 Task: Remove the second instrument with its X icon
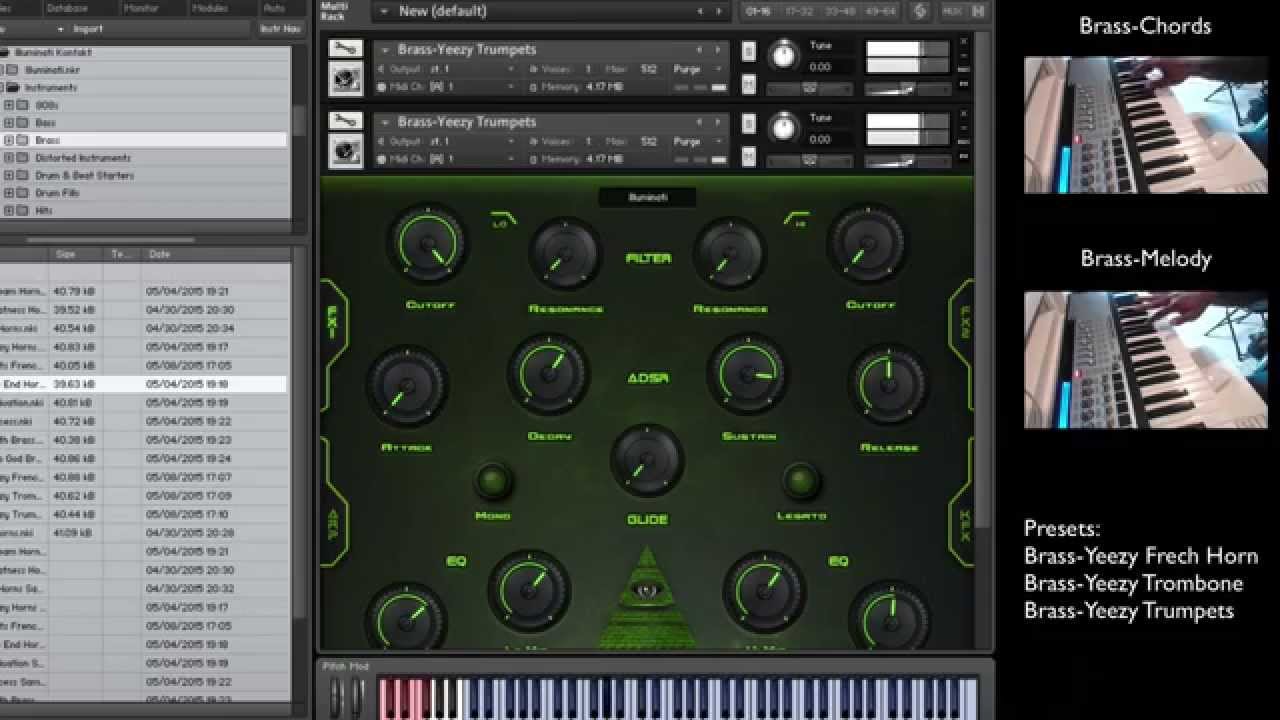tap(964, 114)
